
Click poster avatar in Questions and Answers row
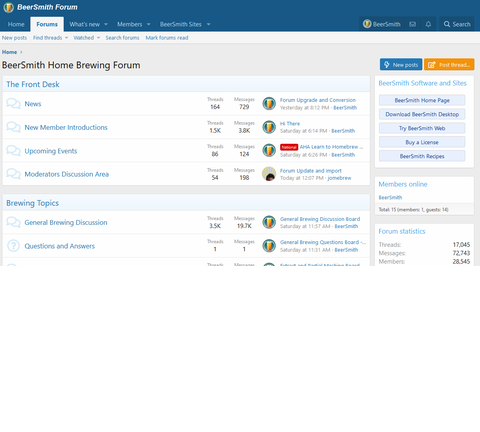(269, 246)
